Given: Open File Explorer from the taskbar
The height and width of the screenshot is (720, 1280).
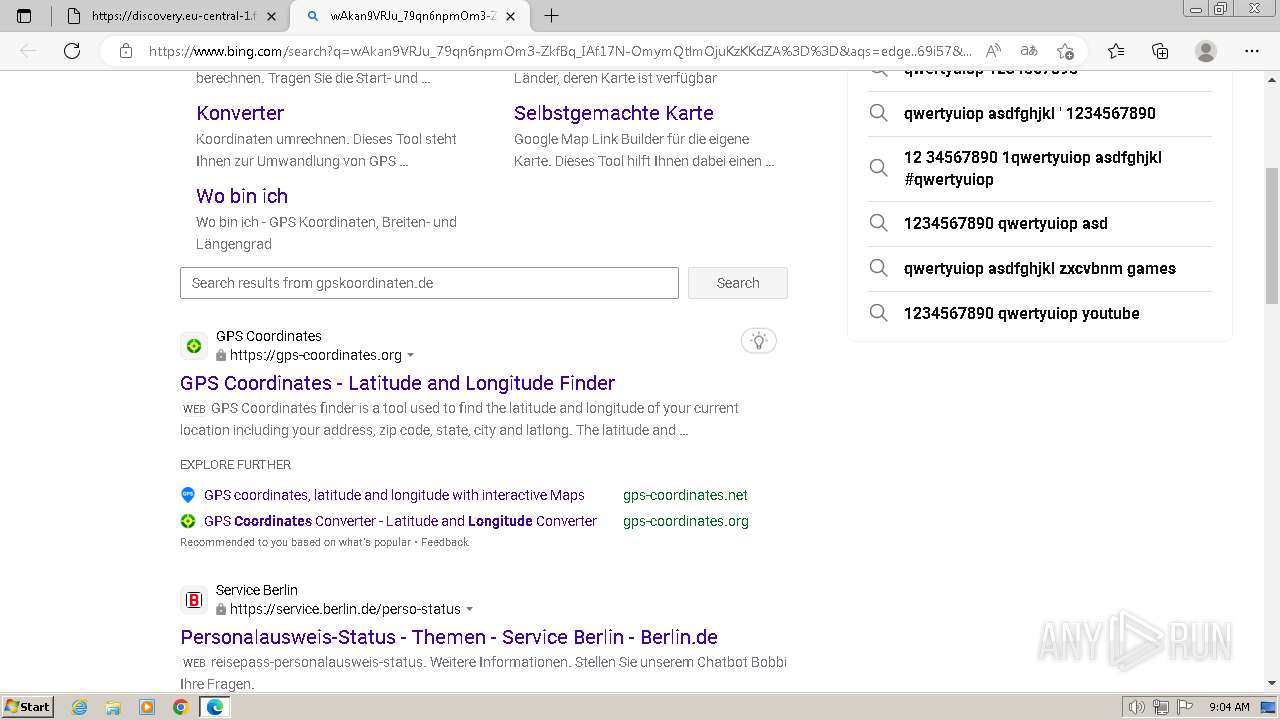Looking at the screenshot, I should [x=113, y=707].
